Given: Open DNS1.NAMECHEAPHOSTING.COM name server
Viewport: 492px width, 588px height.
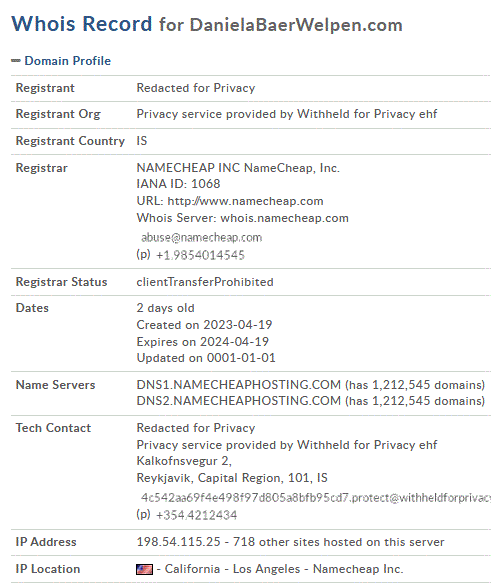Looking at the screenshot, I should (238, 385).
